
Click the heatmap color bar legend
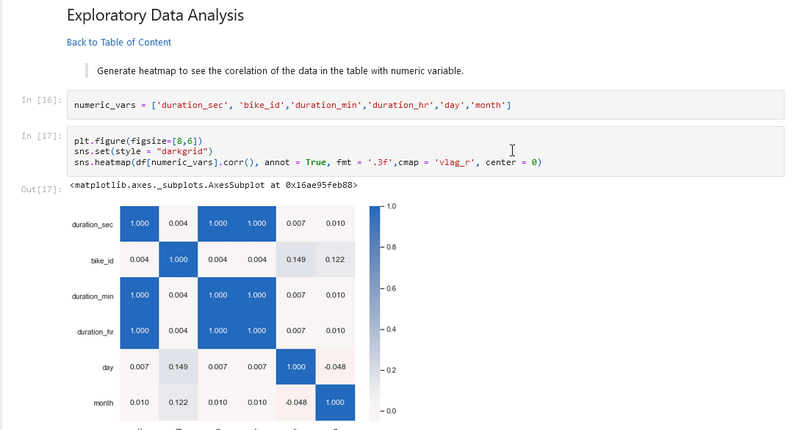(376, 308)
